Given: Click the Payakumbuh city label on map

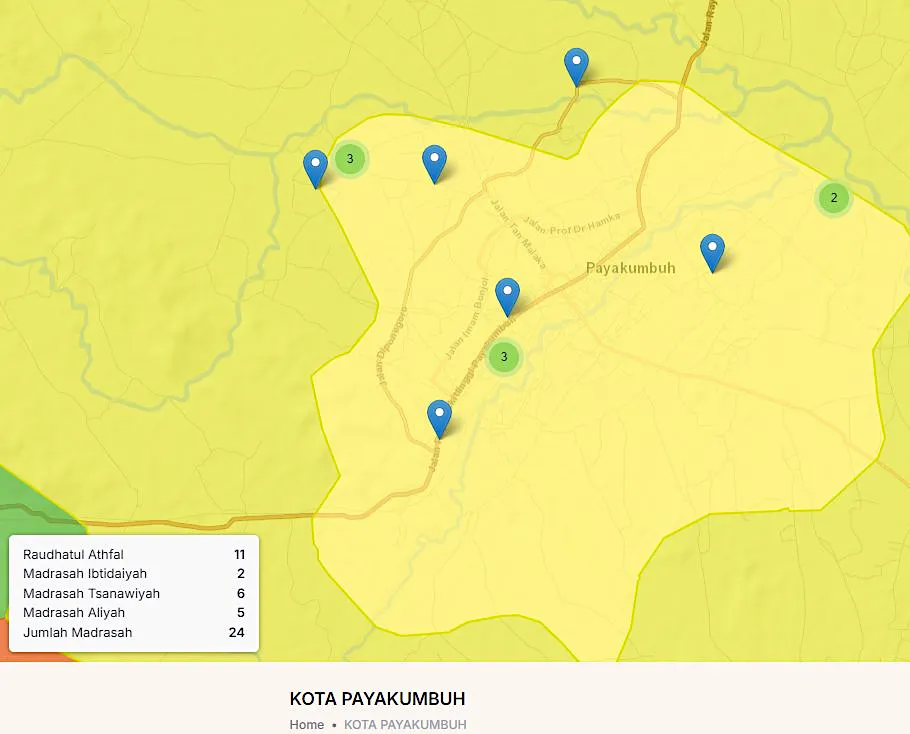Looking at the screenshot, I should [x=630, y=268].
